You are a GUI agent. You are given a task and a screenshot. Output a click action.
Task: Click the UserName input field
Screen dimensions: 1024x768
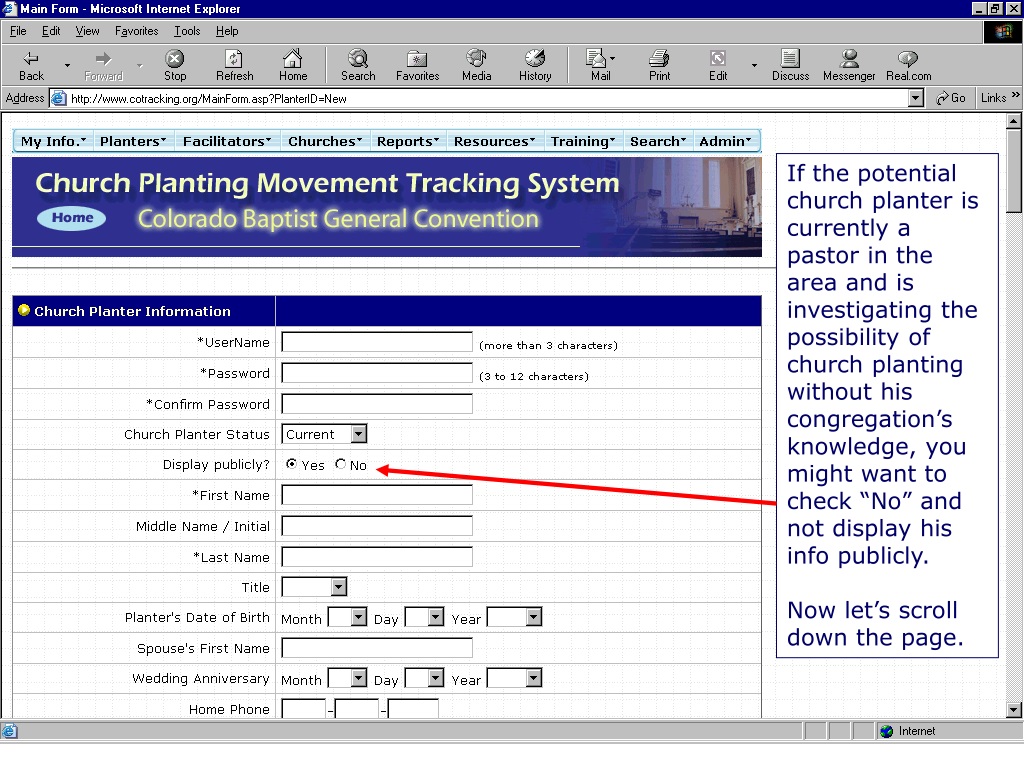tap(377, 342)
